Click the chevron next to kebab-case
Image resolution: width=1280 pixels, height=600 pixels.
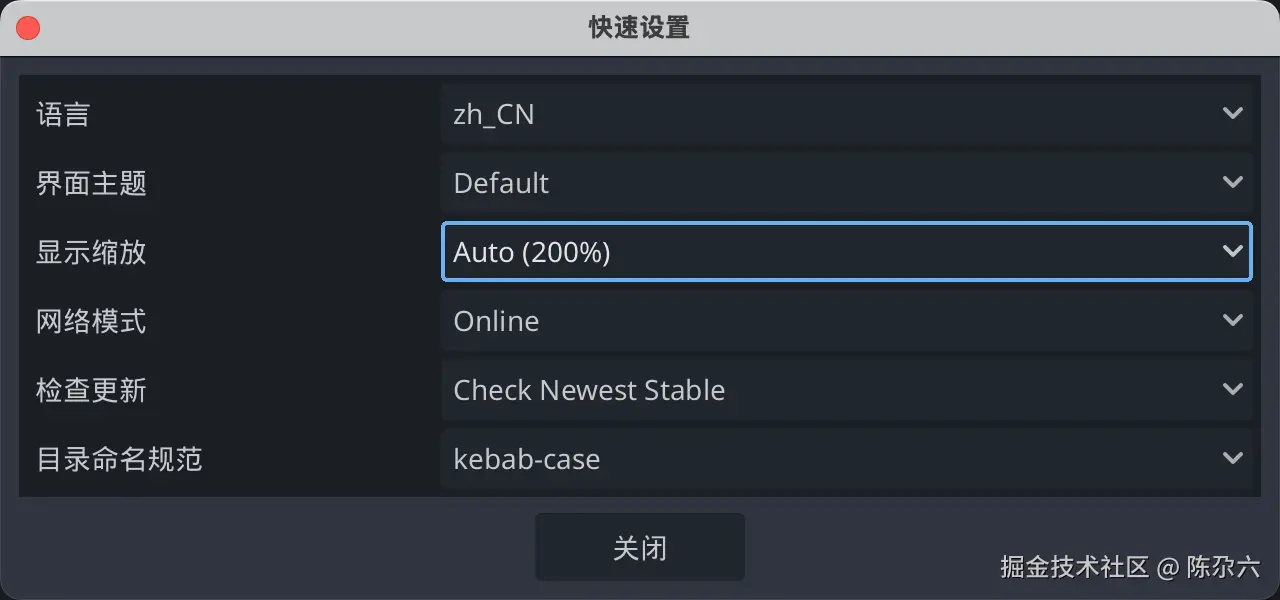1232,458
